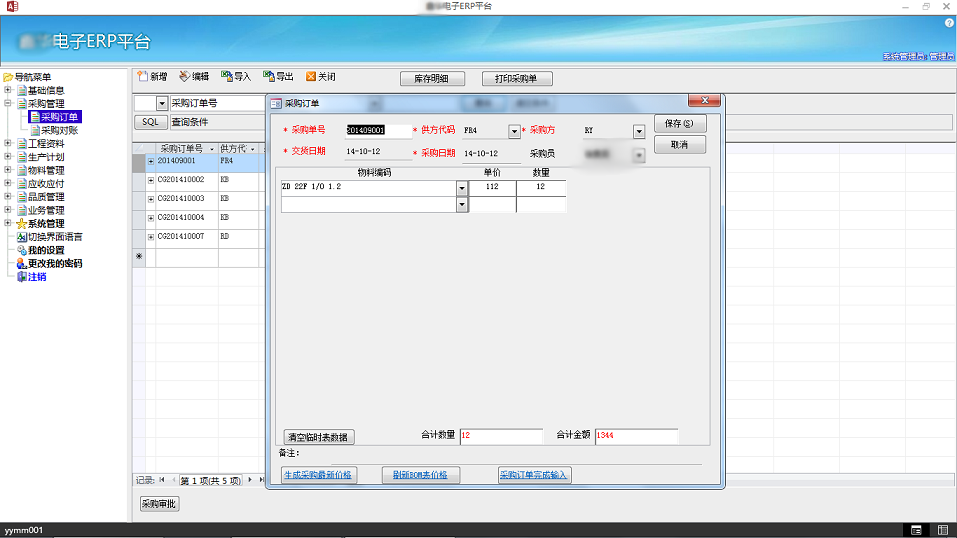Click the 采购订单完成输入 button

(534, 475)
